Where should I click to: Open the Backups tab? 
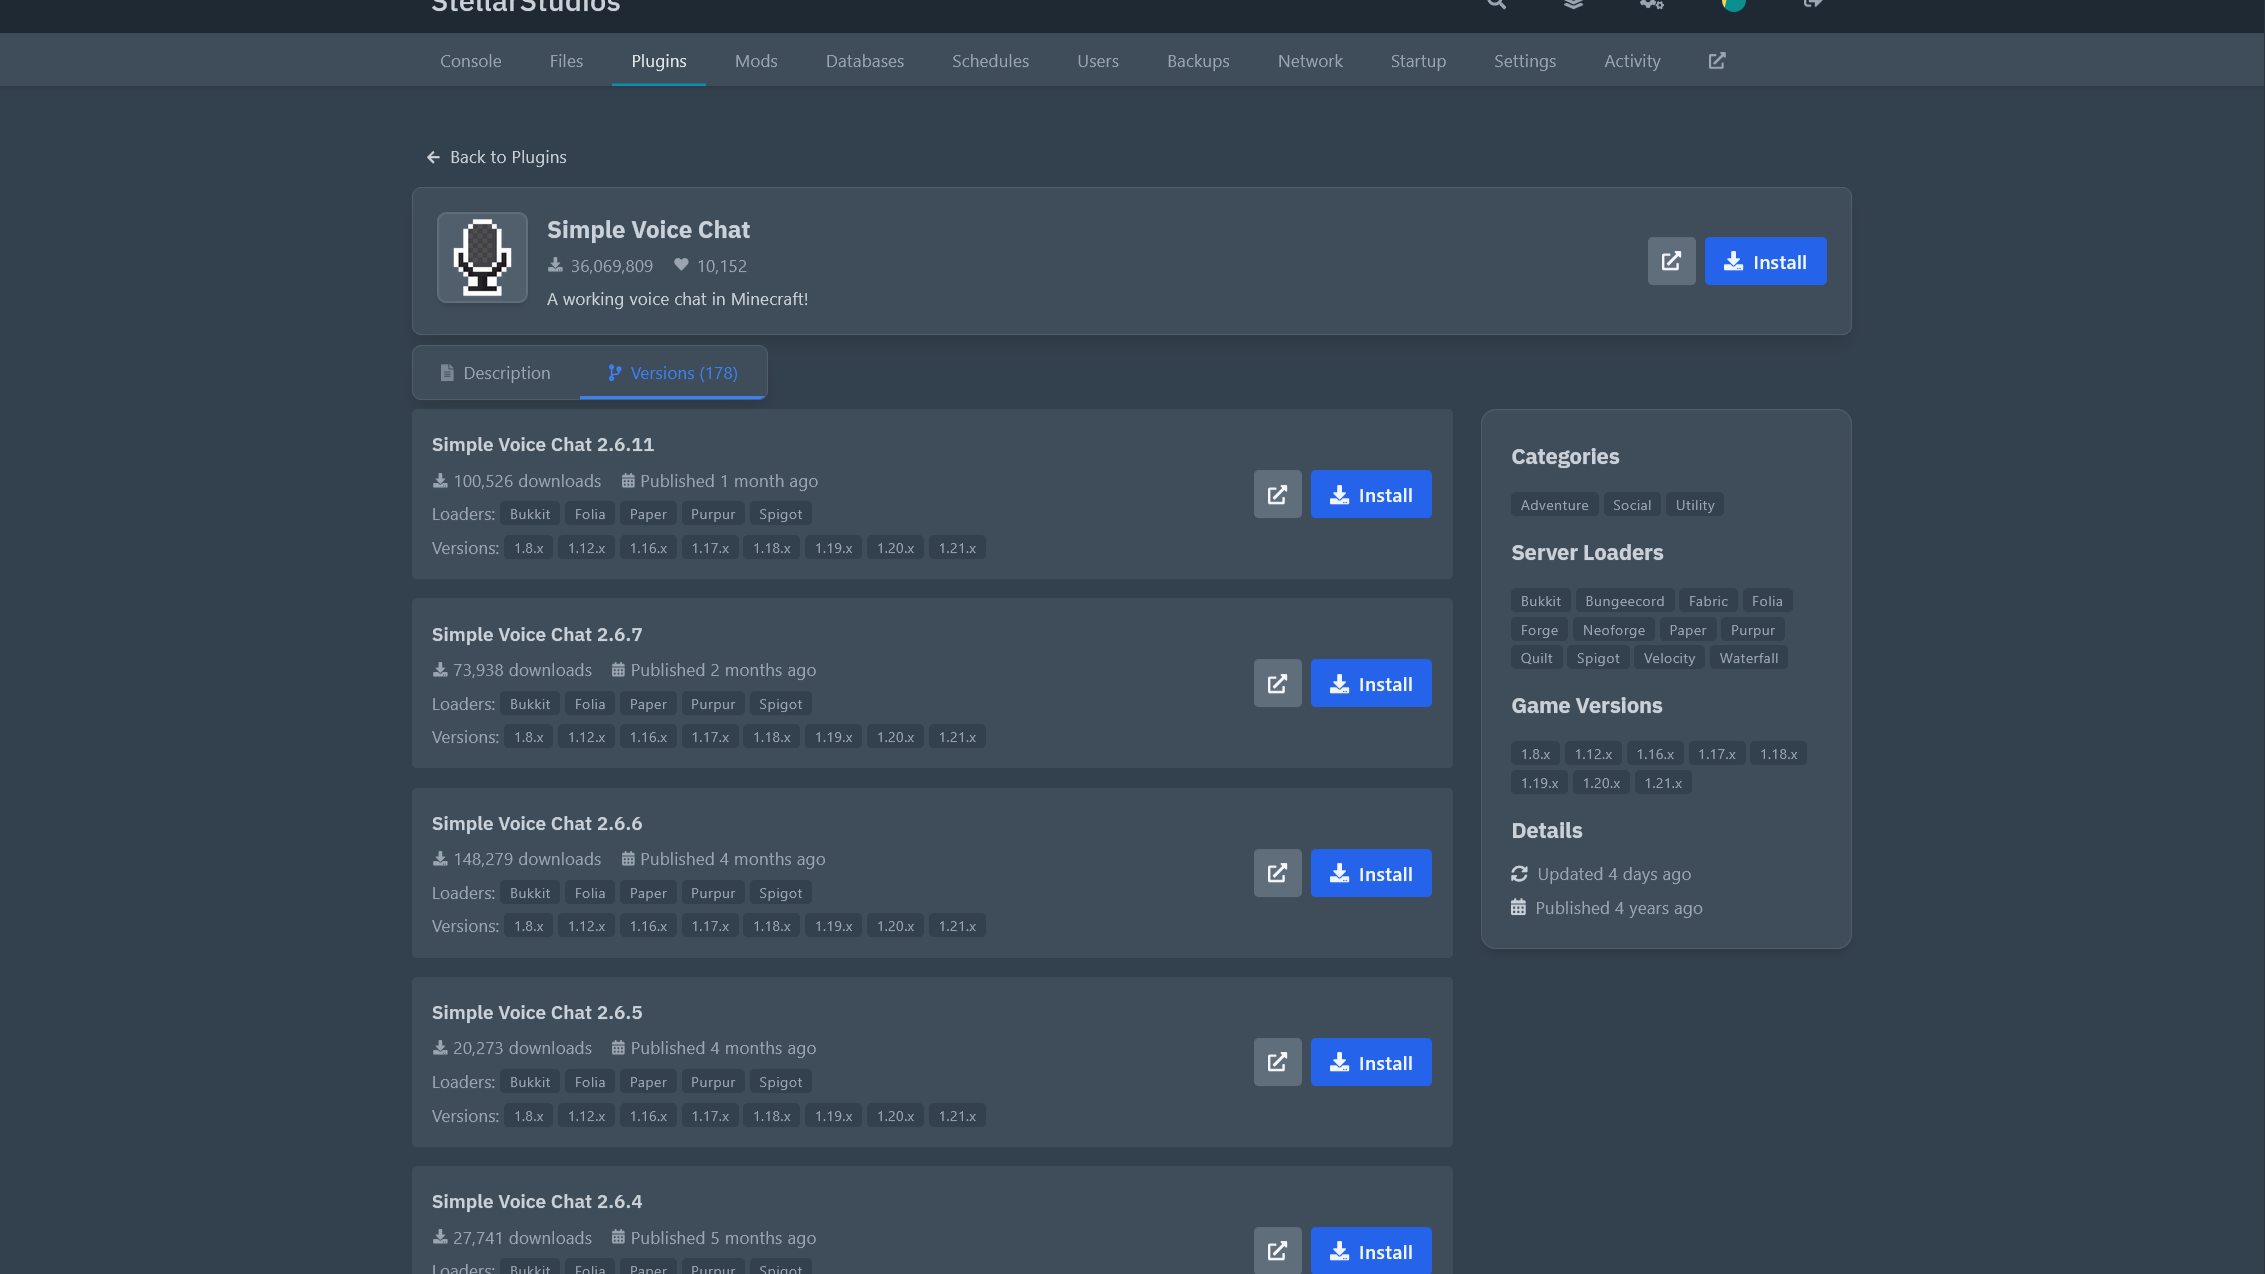click(x=1198, y=61)
